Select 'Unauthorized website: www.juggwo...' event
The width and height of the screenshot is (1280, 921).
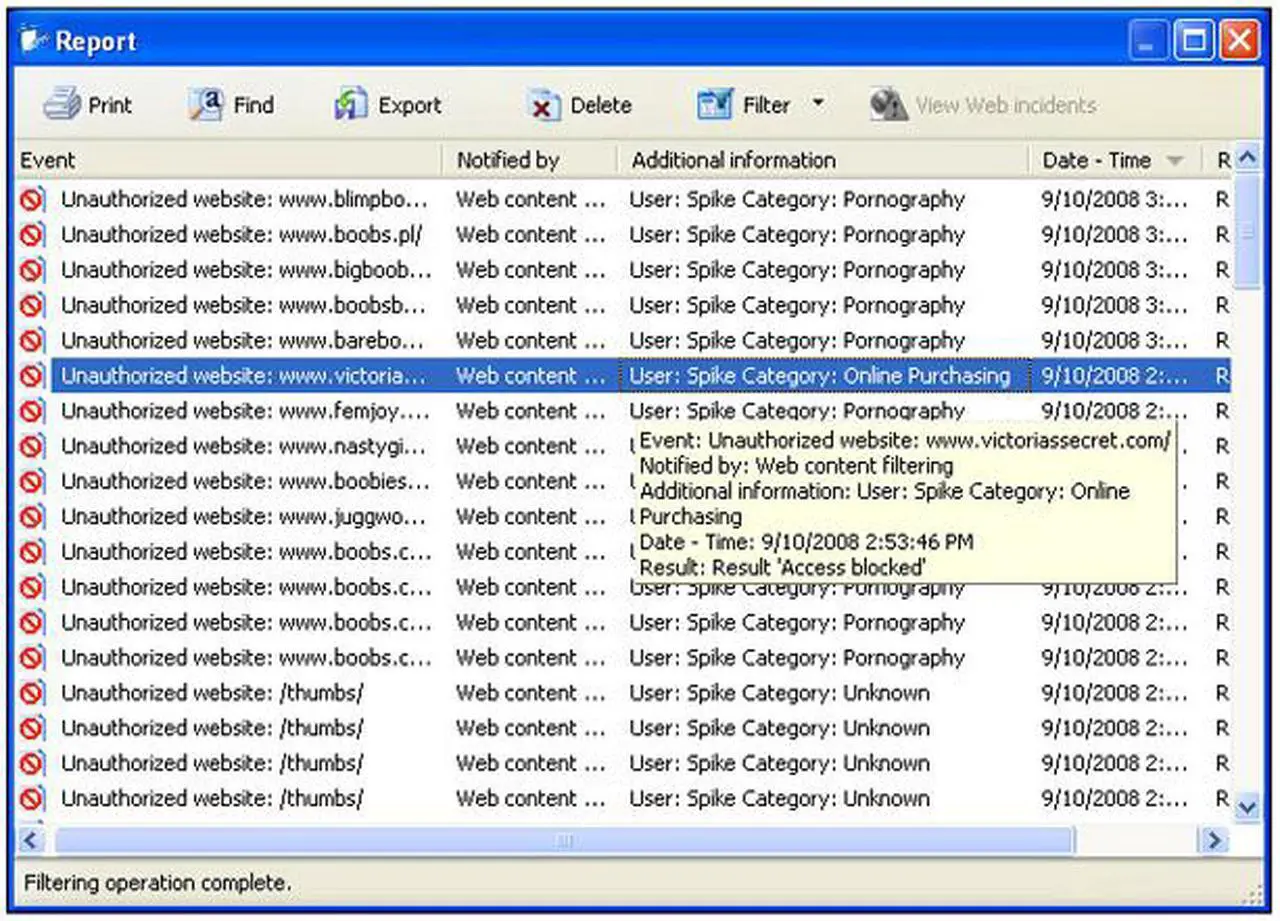245,517
